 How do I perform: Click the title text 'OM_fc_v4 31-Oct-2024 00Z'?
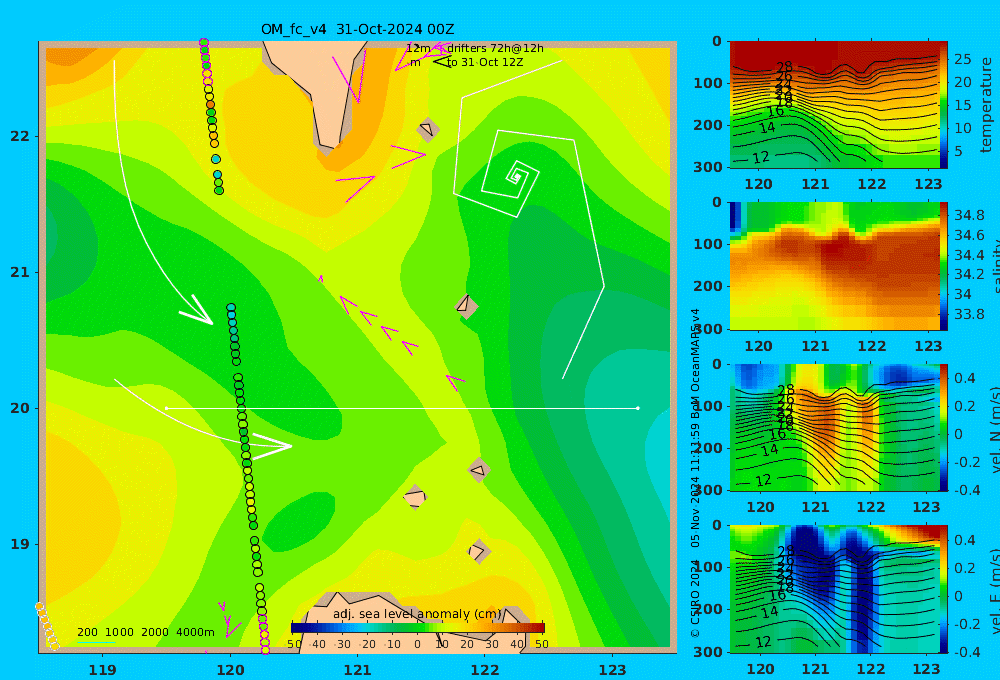[x=357, y=29]
